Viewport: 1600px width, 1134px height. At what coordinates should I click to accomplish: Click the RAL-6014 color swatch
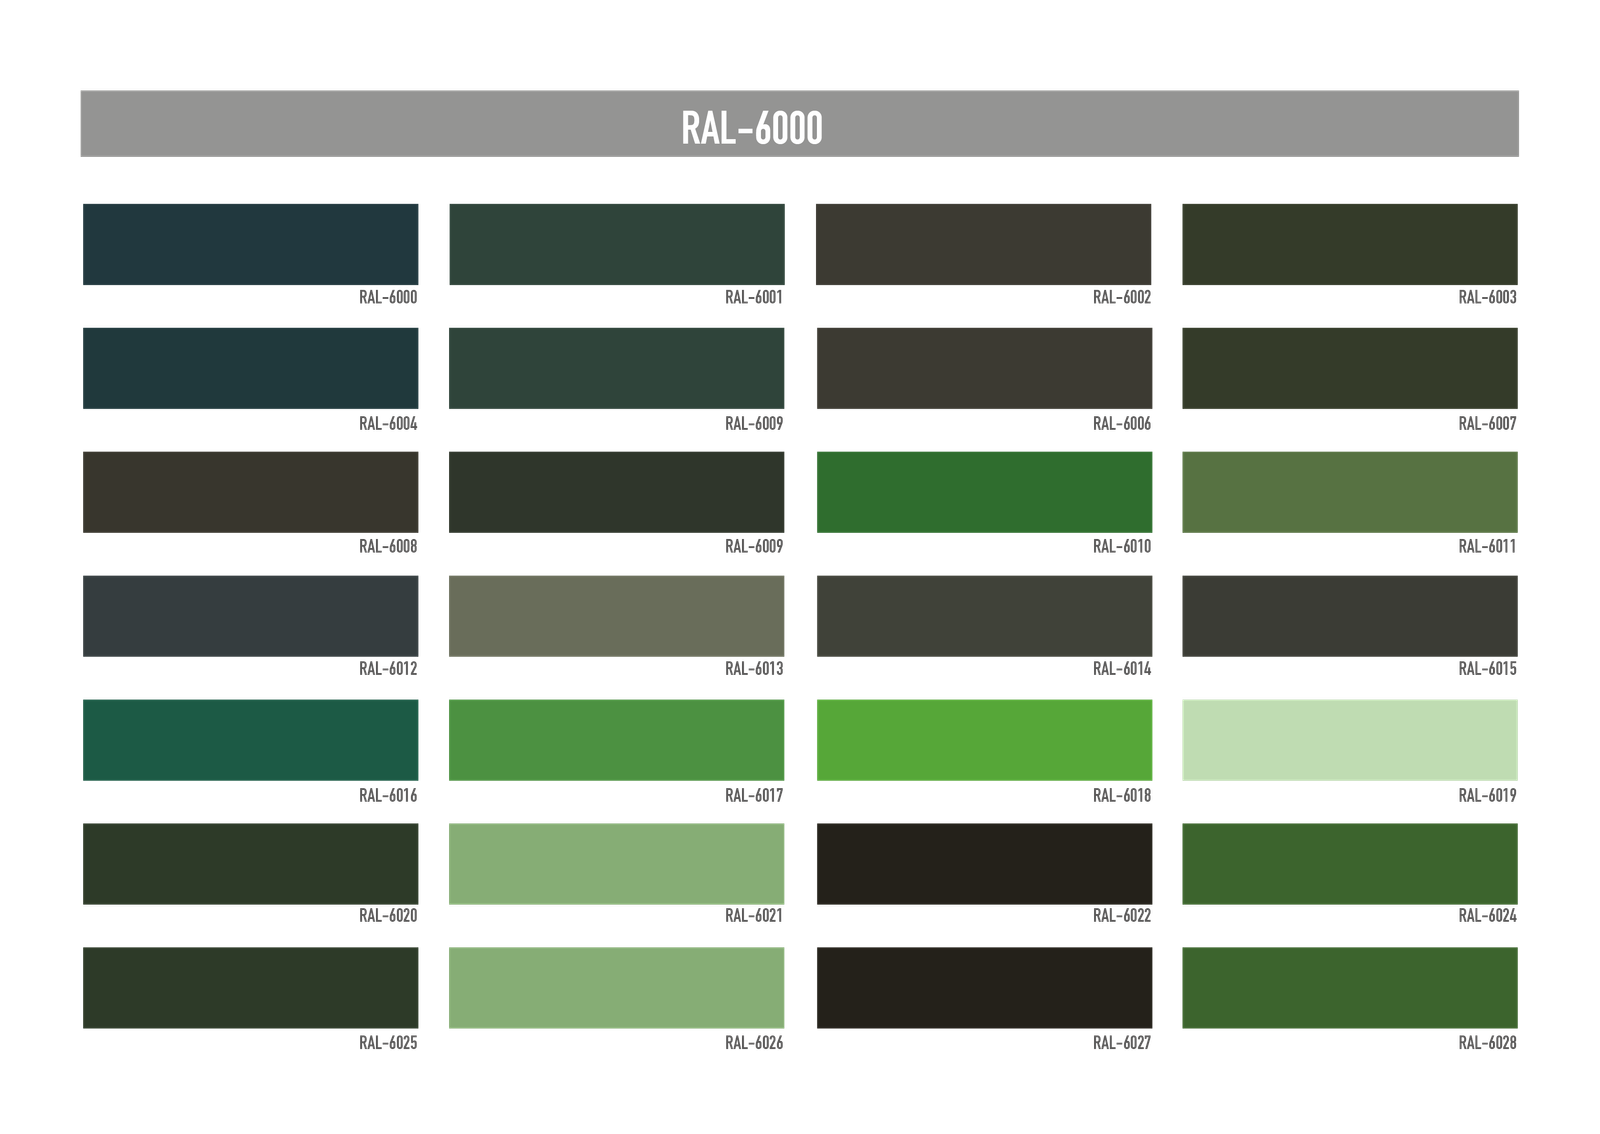pos(984,616)
